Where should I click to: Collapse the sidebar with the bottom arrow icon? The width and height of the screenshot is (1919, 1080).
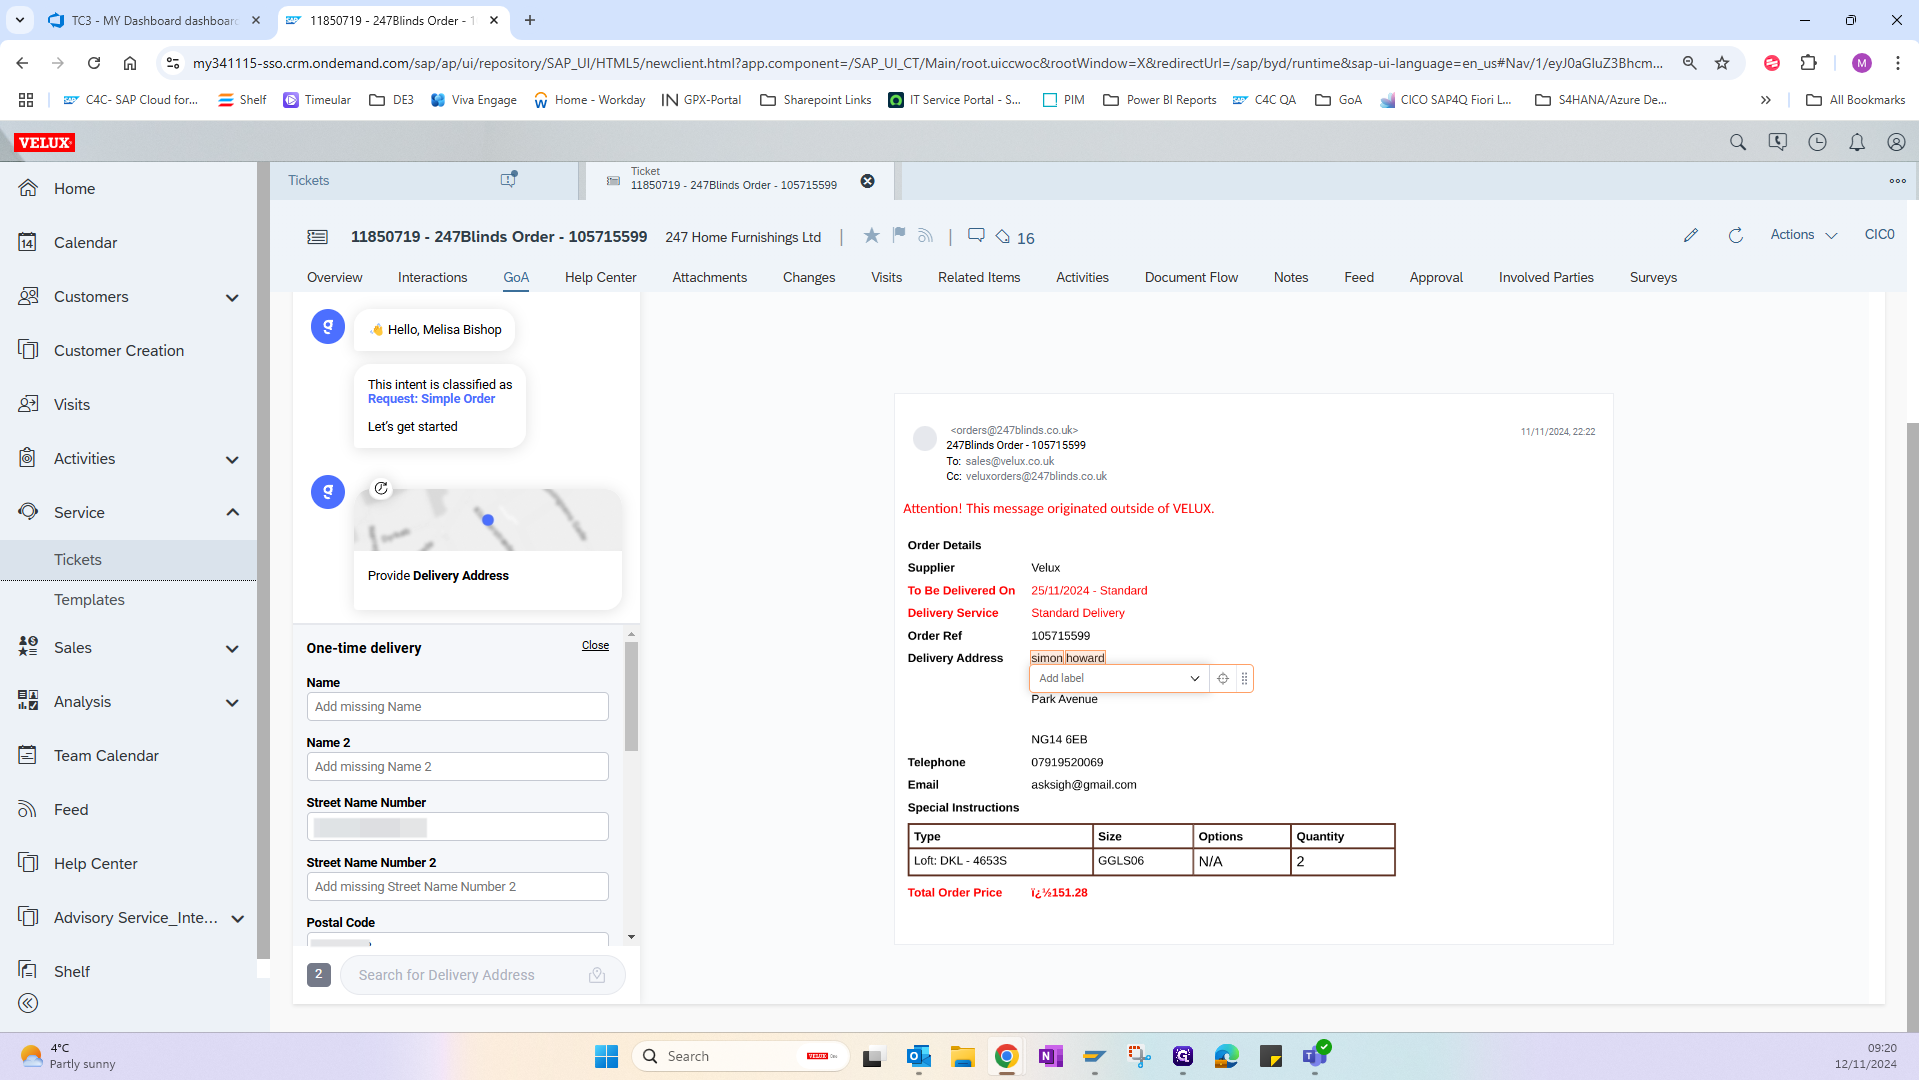click(28, 1003)
